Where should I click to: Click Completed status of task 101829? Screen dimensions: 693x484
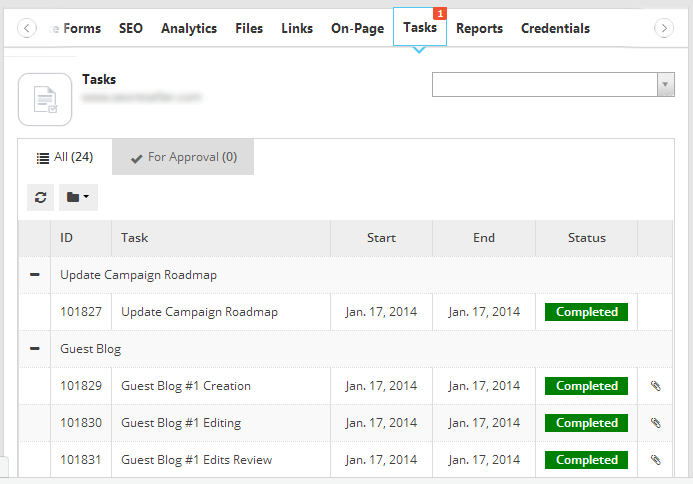[586, 386]
